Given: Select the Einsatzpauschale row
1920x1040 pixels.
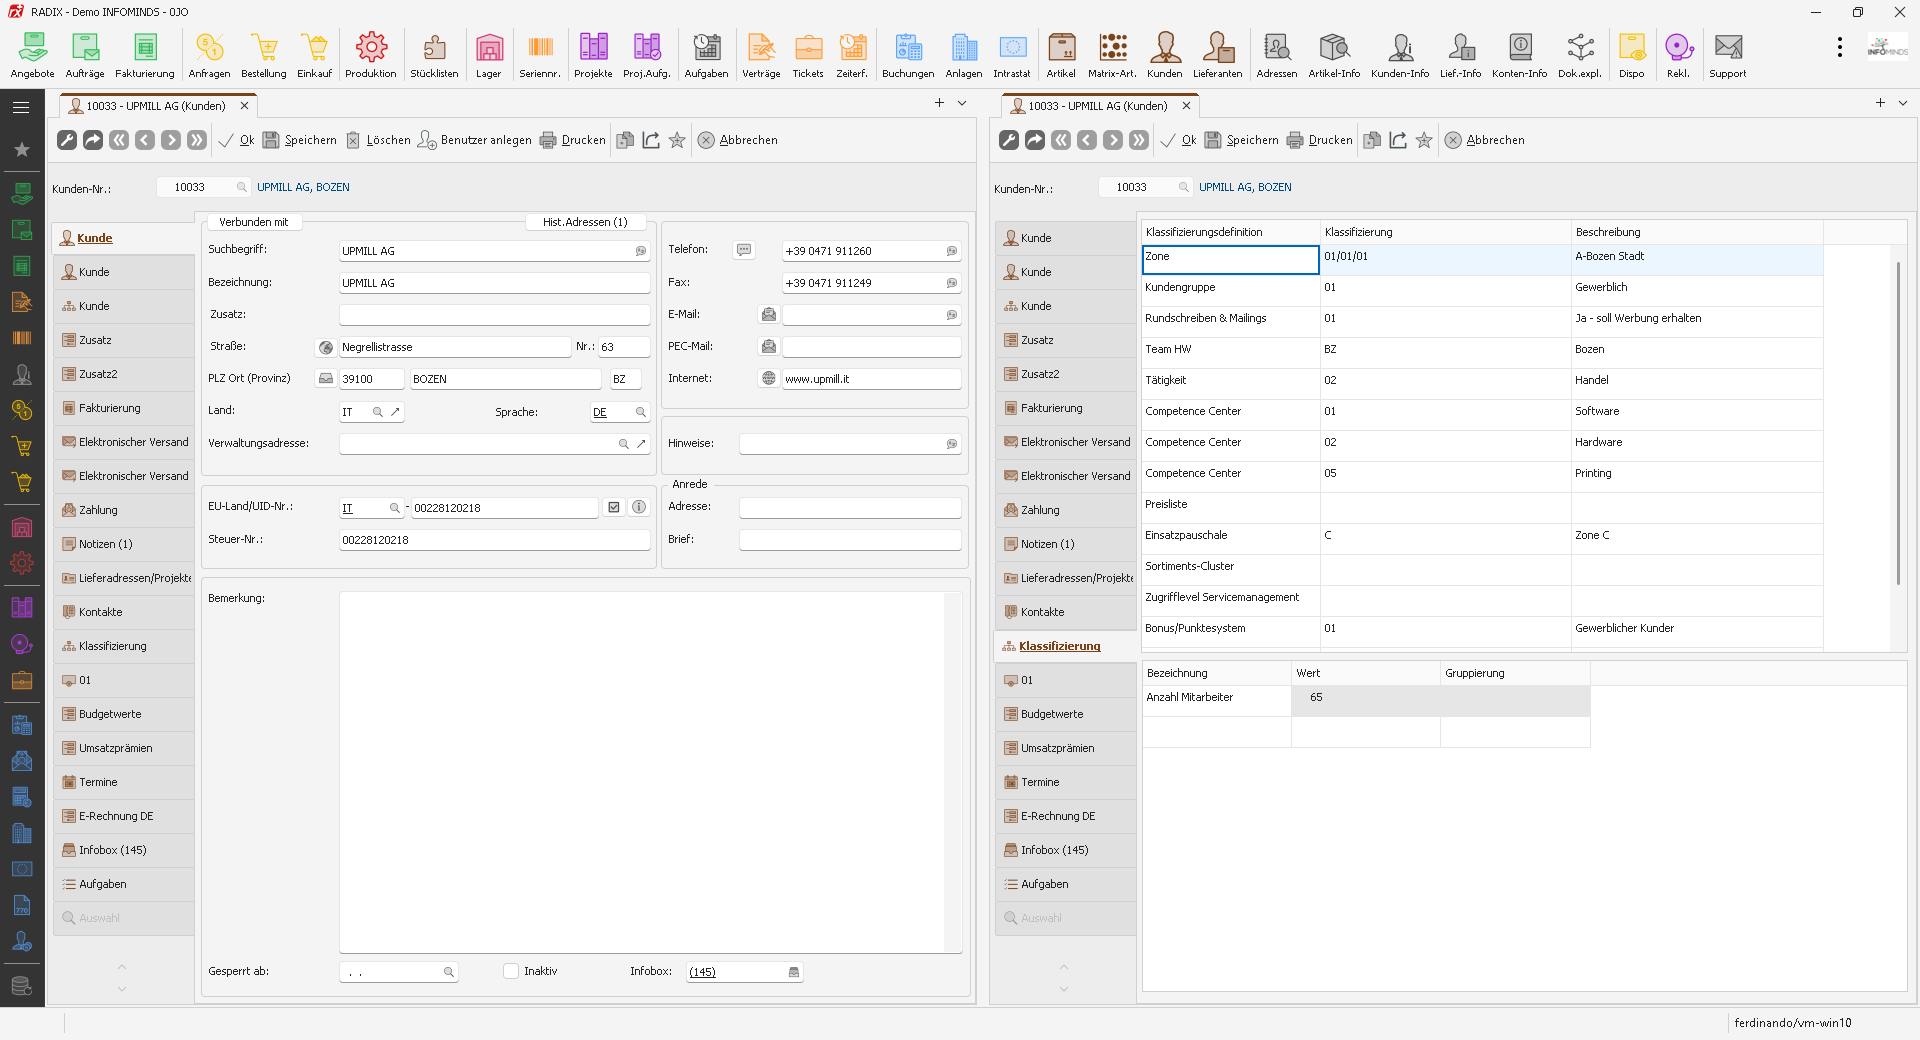Looking at the screenshot, I should (x=1482, y=535).
